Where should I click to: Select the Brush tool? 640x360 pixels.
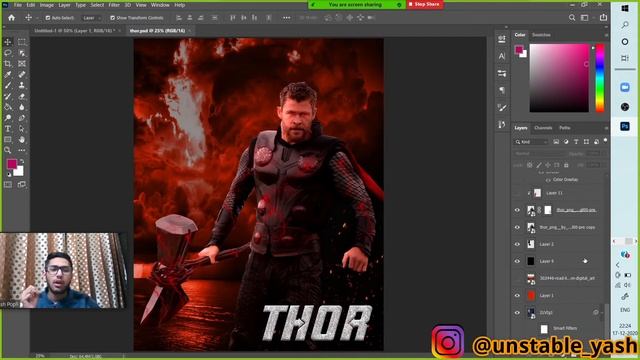(x=8, y=85)
